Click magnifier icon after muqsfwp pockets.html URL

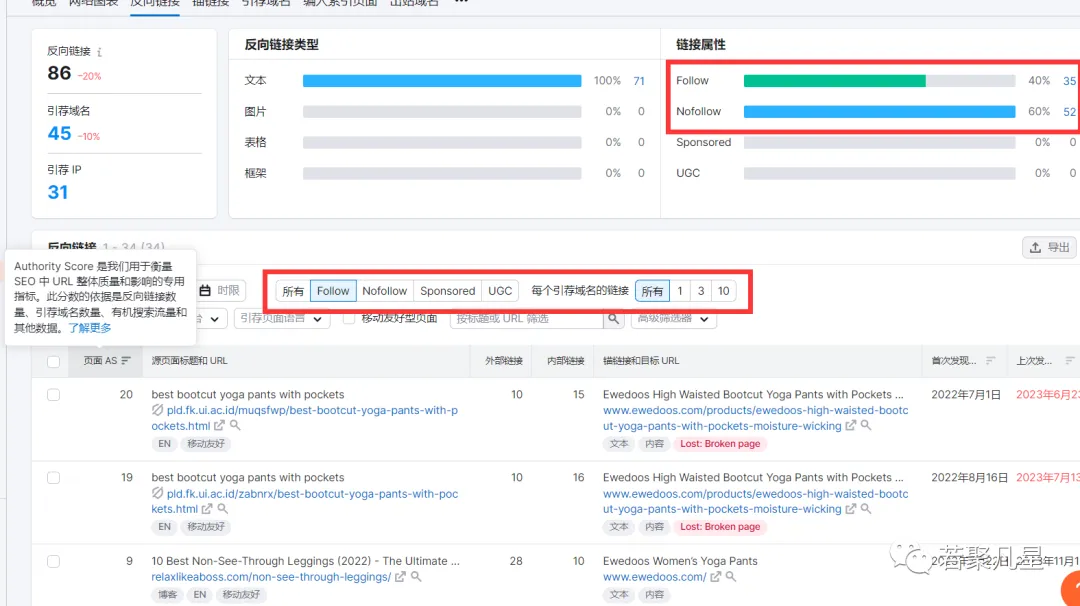tap(235, 426)
